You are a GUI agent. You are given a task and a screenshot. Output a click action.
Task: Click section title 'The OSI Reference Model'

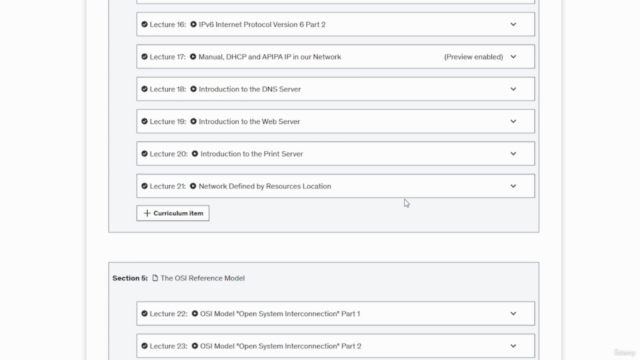[x=202, y=278]
